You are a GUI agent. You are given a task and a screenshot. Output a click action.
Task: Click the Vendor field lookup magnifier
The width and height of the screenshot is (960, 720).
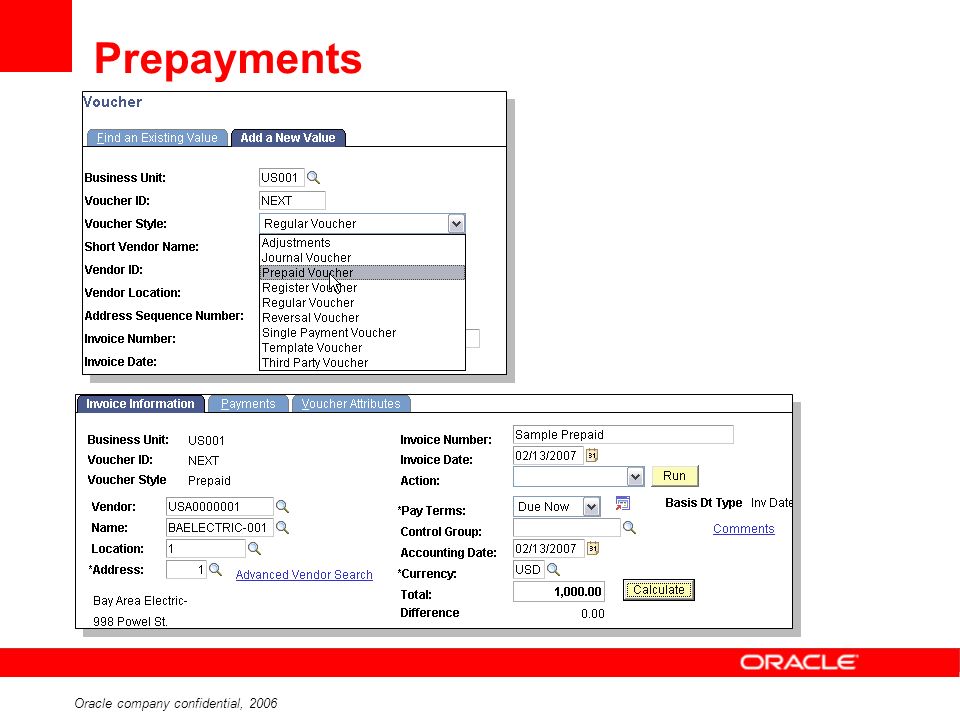click(x=282, y=506)
